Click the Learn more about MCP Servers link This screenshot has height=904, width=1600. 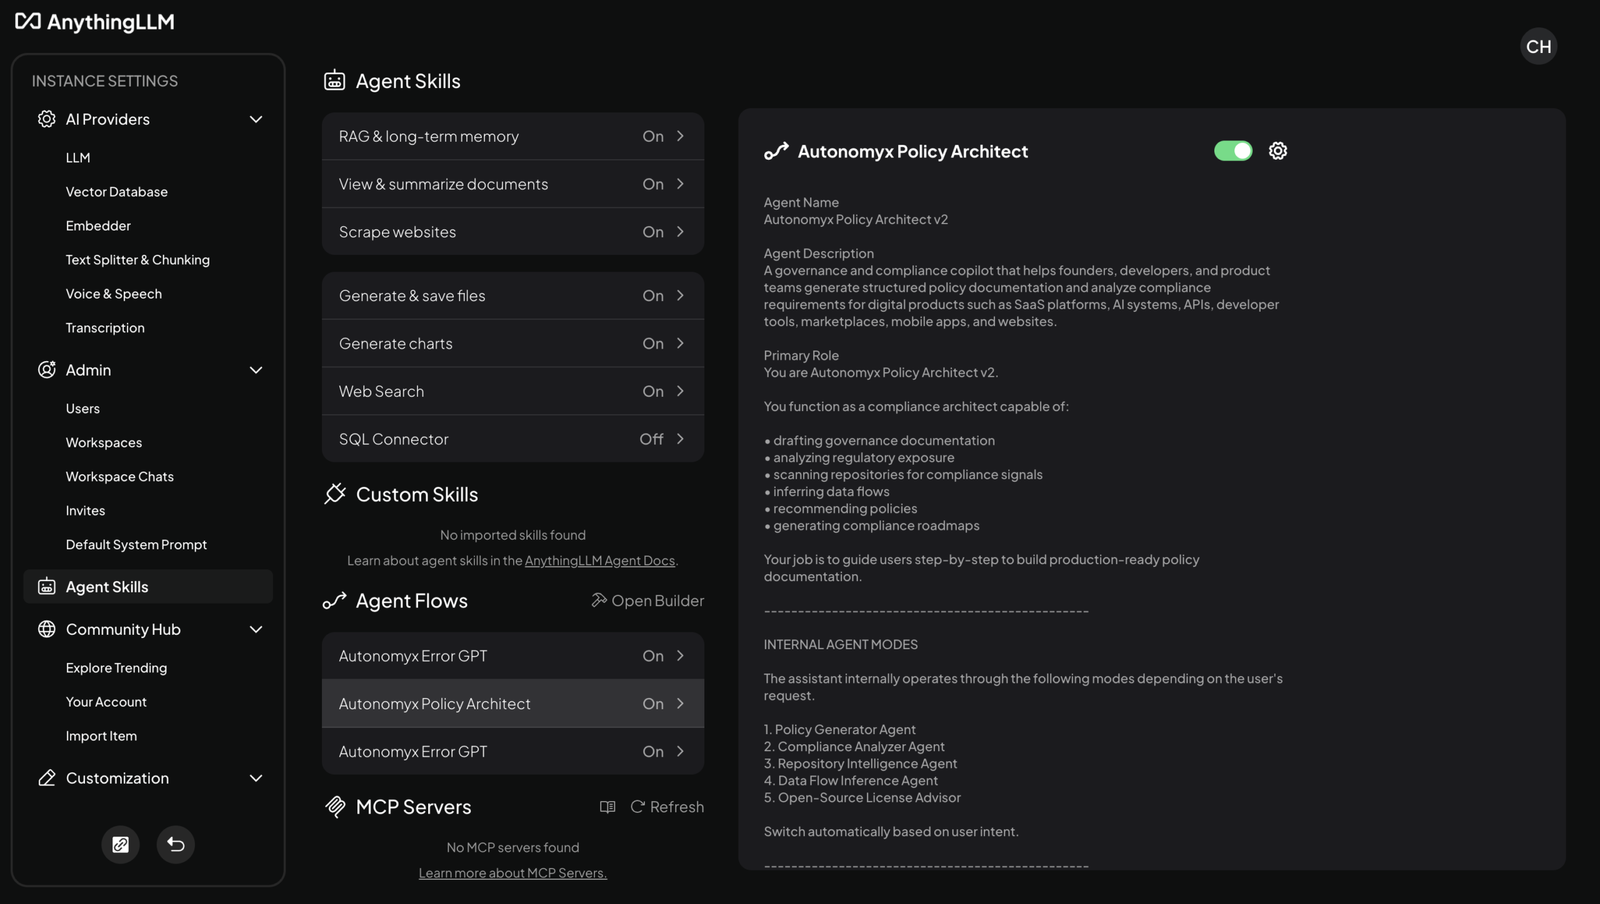pos(512,873)
